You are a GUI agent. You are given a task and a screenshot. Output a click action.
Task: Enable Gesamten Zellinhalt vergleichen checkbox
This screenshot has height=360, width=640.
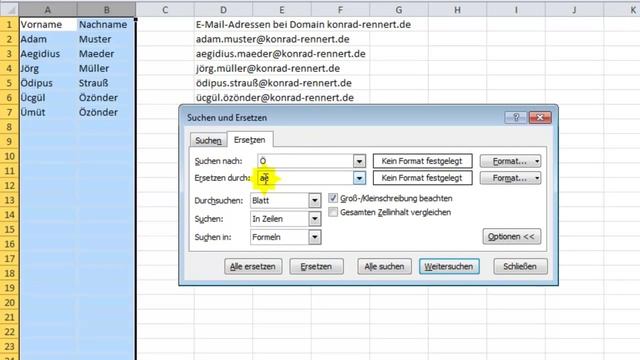pos(333,212)
